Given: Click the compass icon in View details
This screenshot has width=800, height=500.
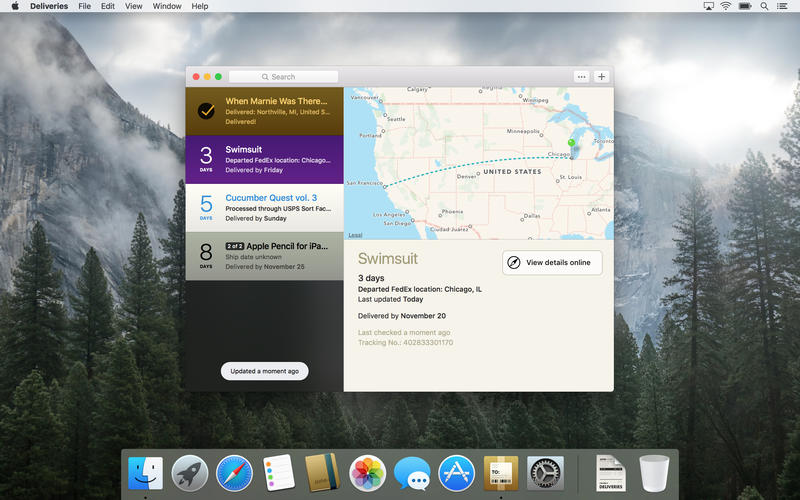Looking at the screenshot, I should [514, 263].
